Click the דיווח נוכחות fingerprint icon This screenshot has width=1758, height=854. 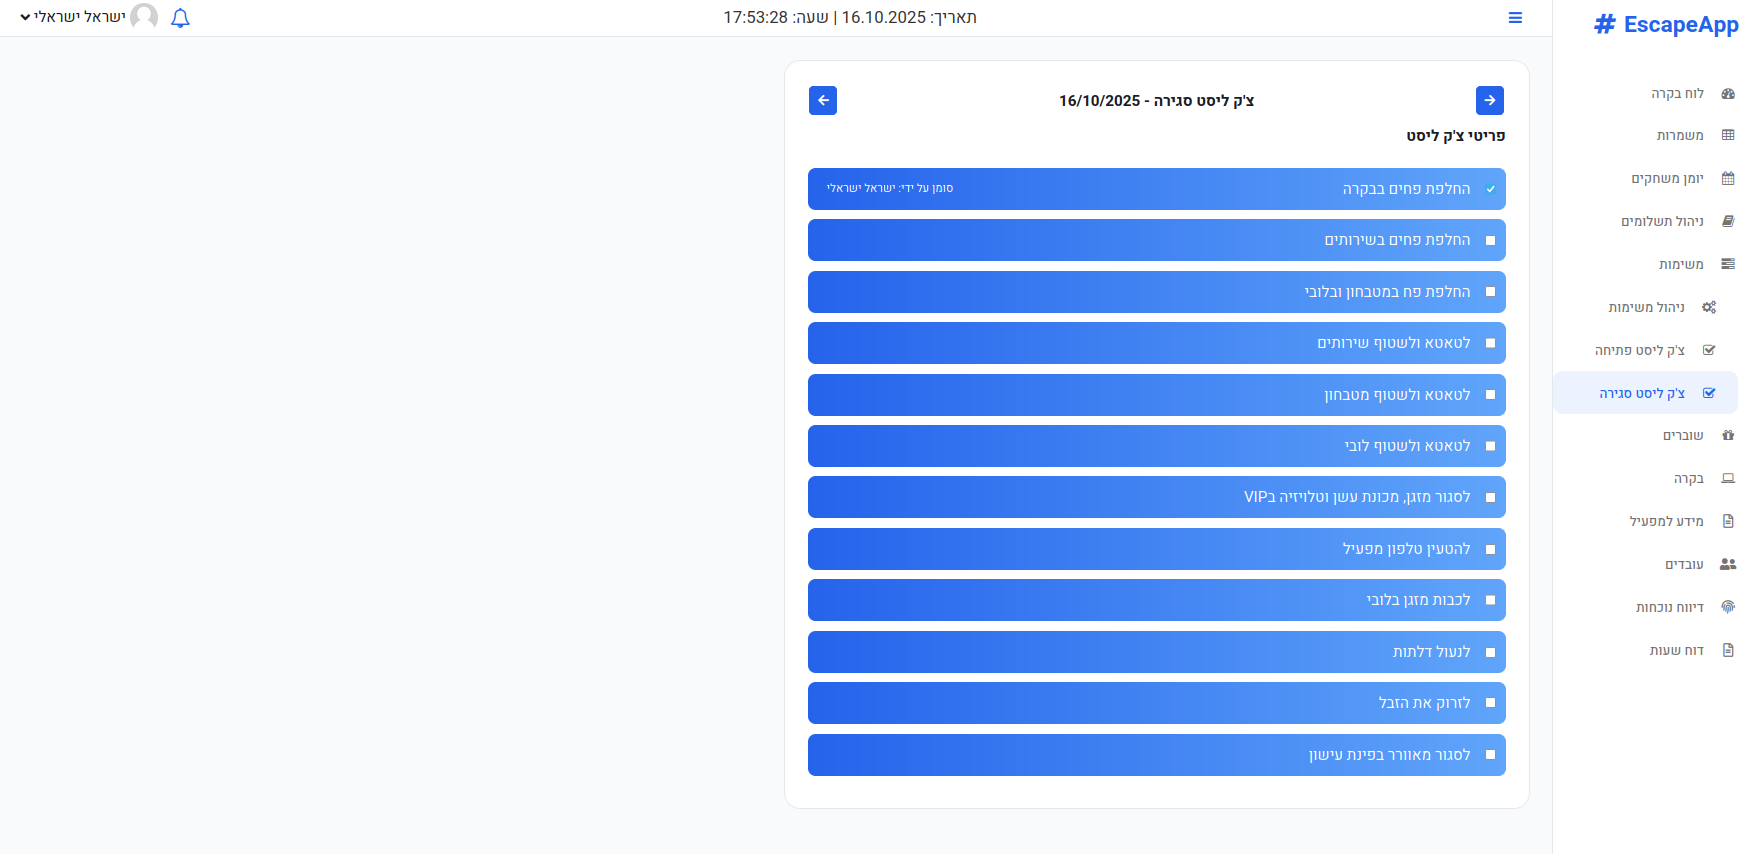click(1728, 607)
